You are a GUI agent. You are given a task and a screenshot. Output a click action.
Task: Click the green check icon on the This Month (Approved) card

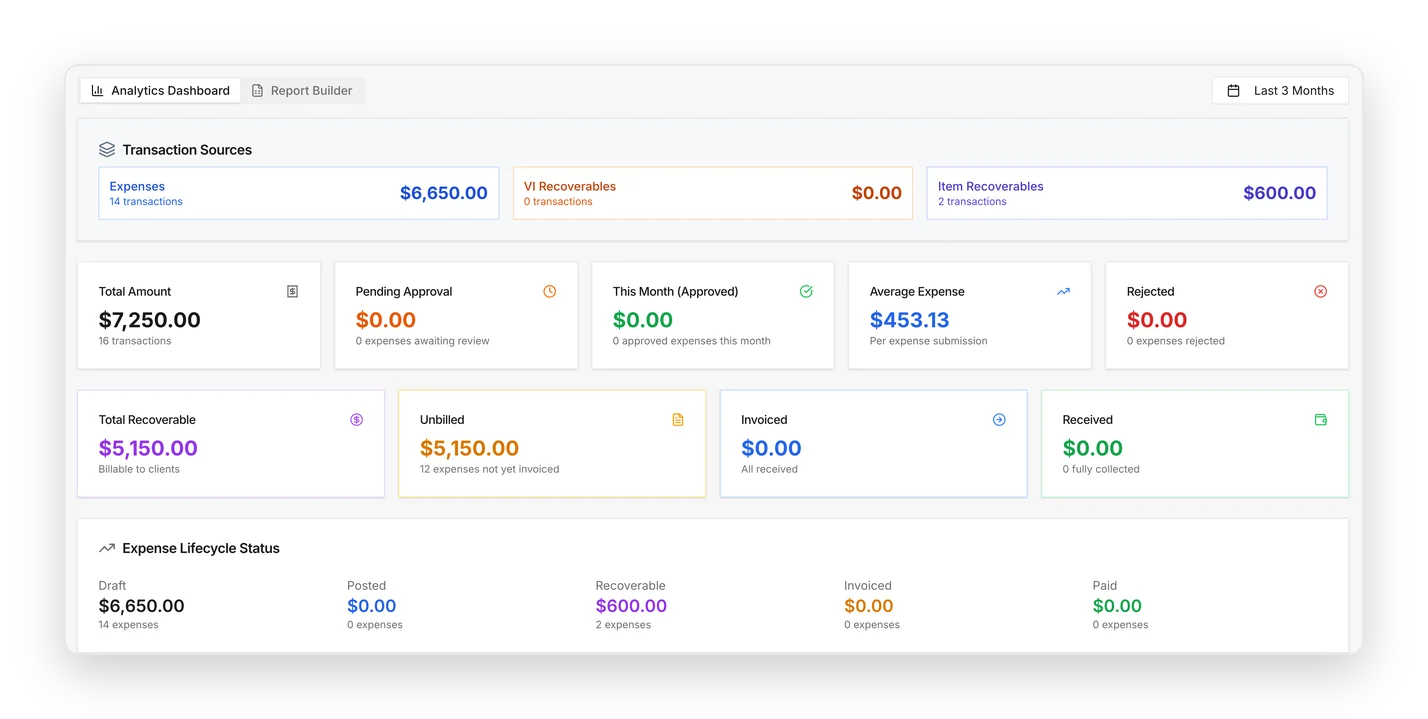[806, 291]
